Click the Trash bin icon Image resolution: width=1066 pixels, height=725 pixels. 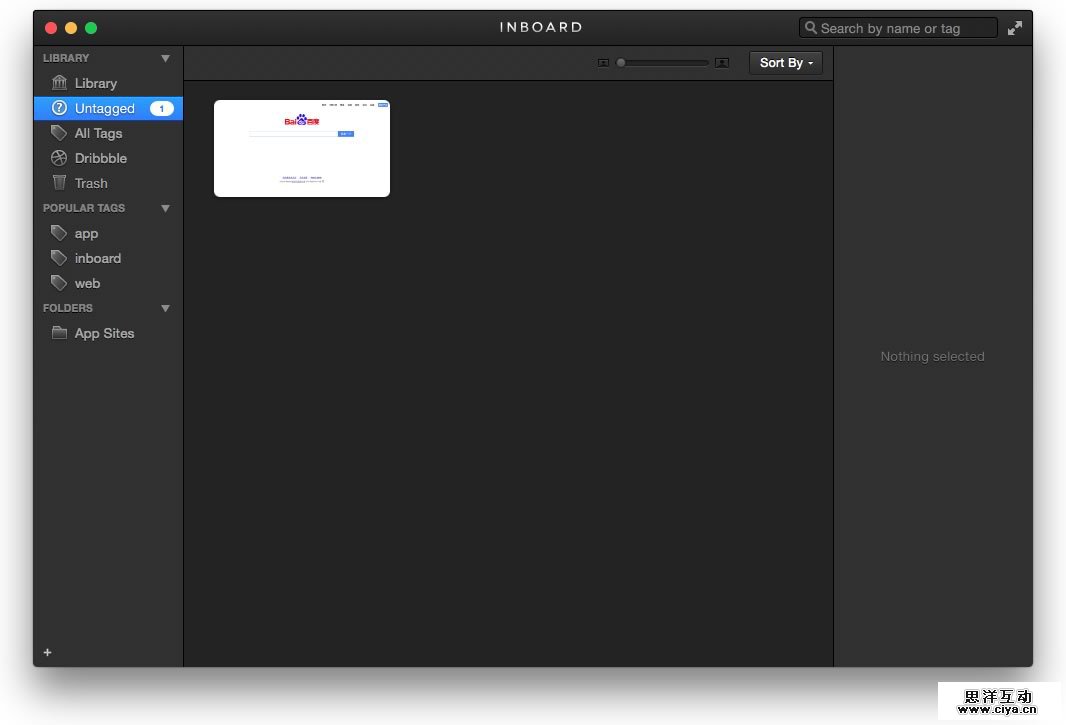pos(59,182)
